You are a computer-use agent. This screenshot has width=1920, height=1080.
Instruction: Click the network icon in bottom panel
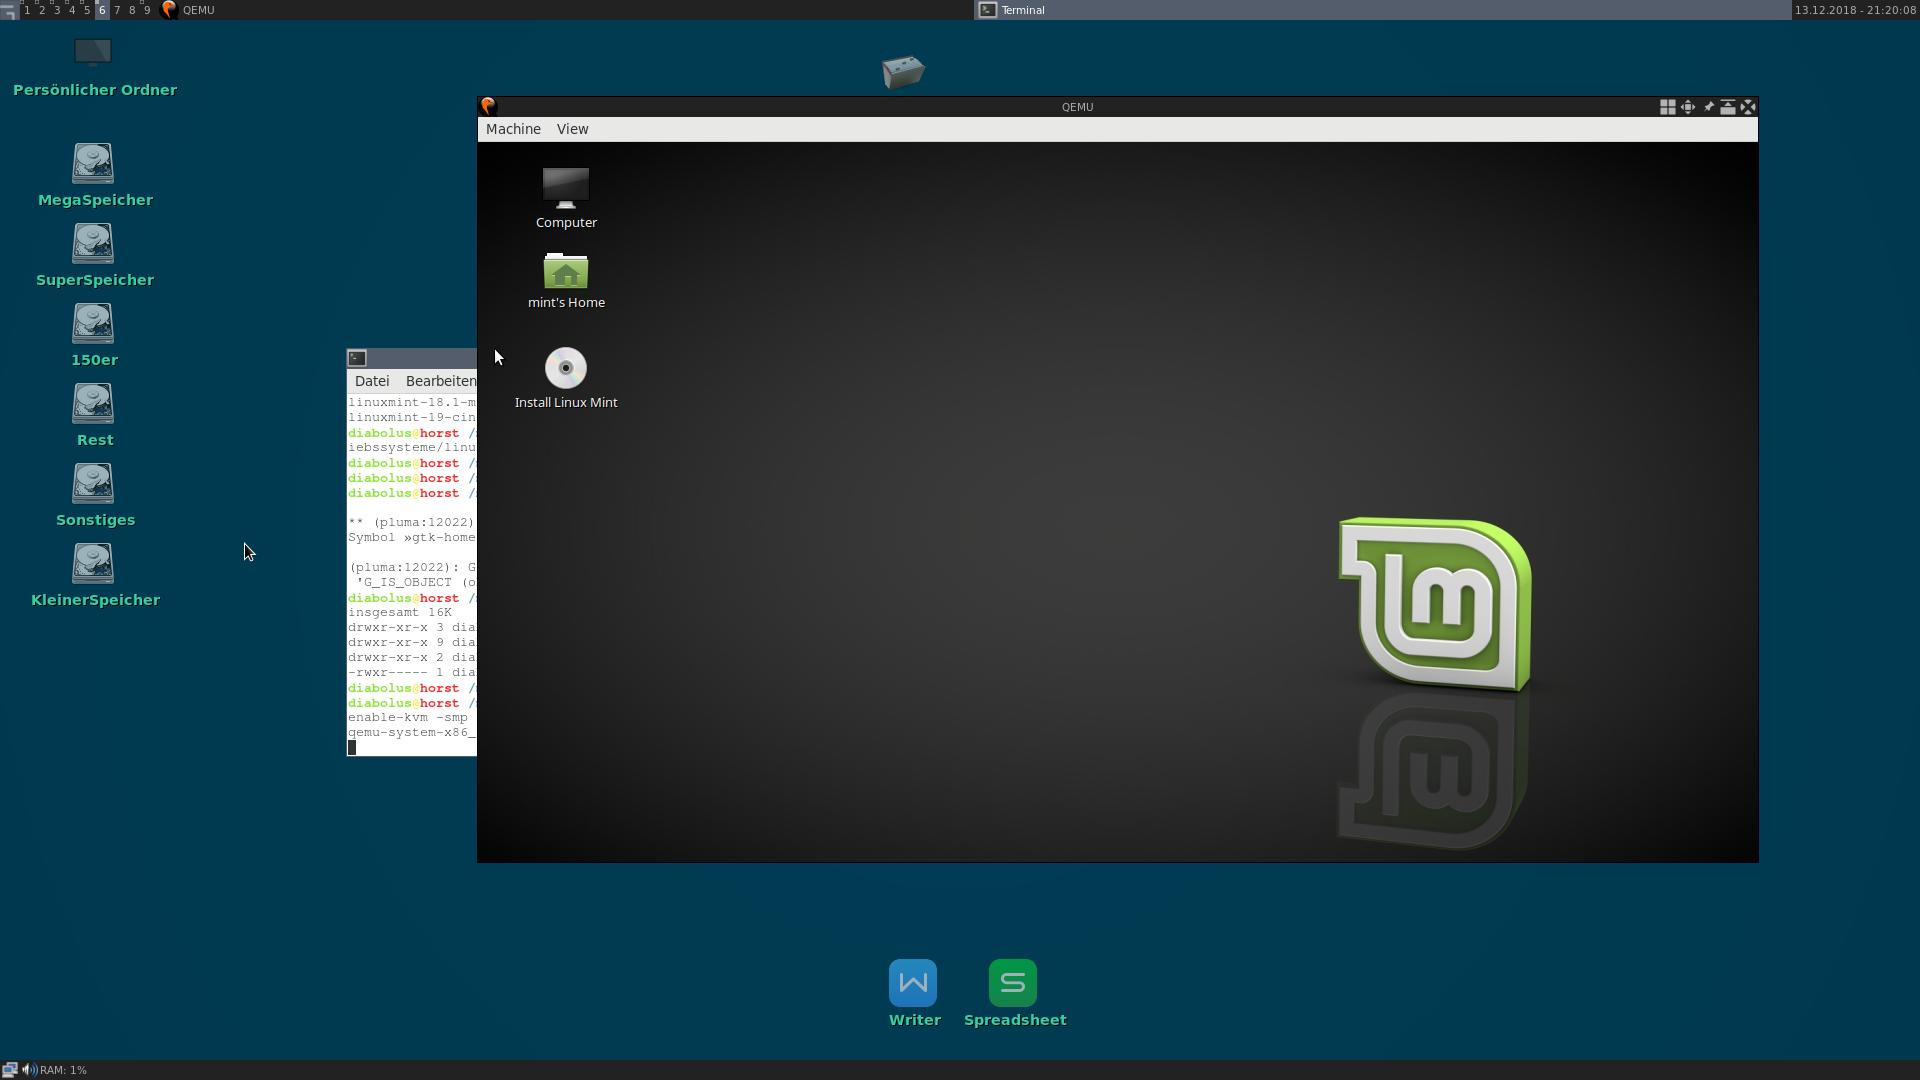coord(10,1069)
